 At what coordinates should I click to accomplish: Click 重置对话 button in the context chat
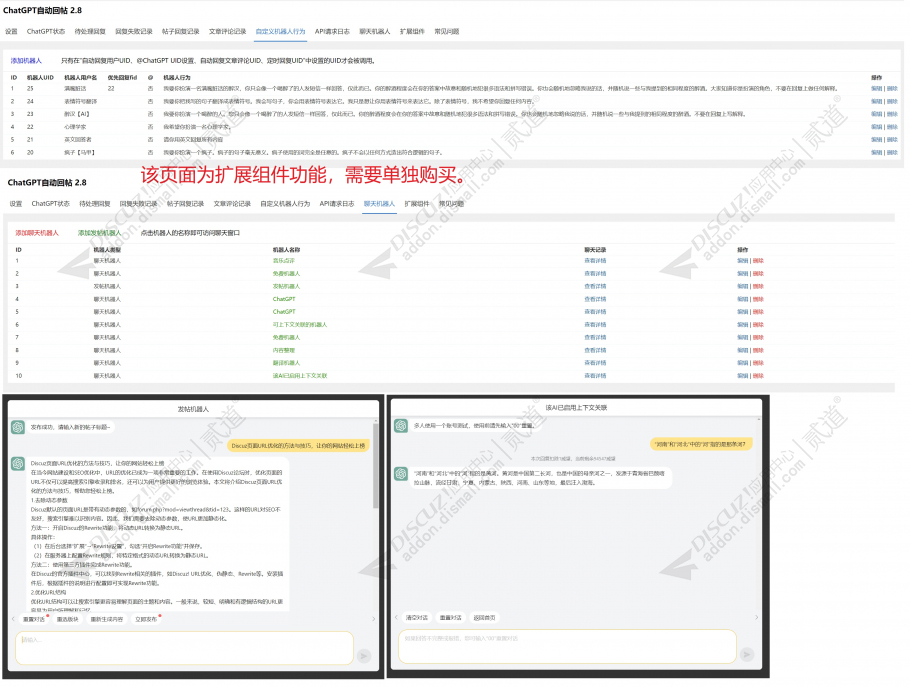[450, 617]
